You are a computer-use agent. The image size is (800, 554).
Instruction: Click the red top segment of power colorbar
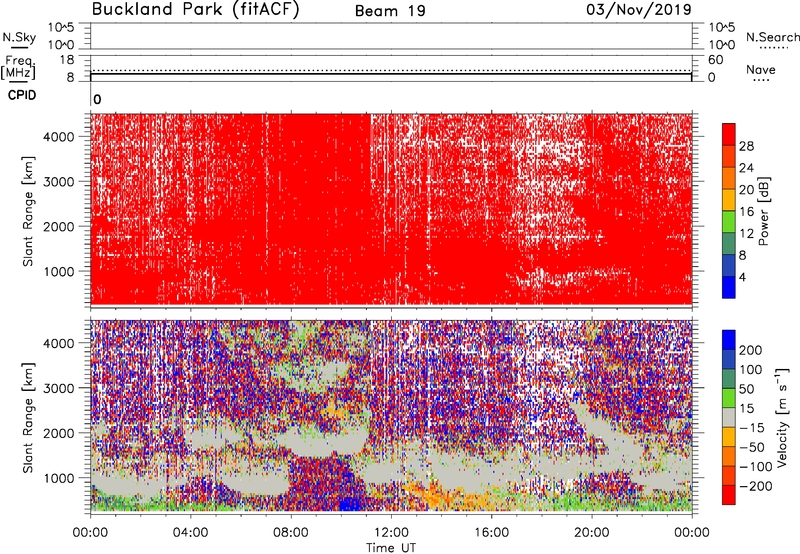click(x=729, y=134)
